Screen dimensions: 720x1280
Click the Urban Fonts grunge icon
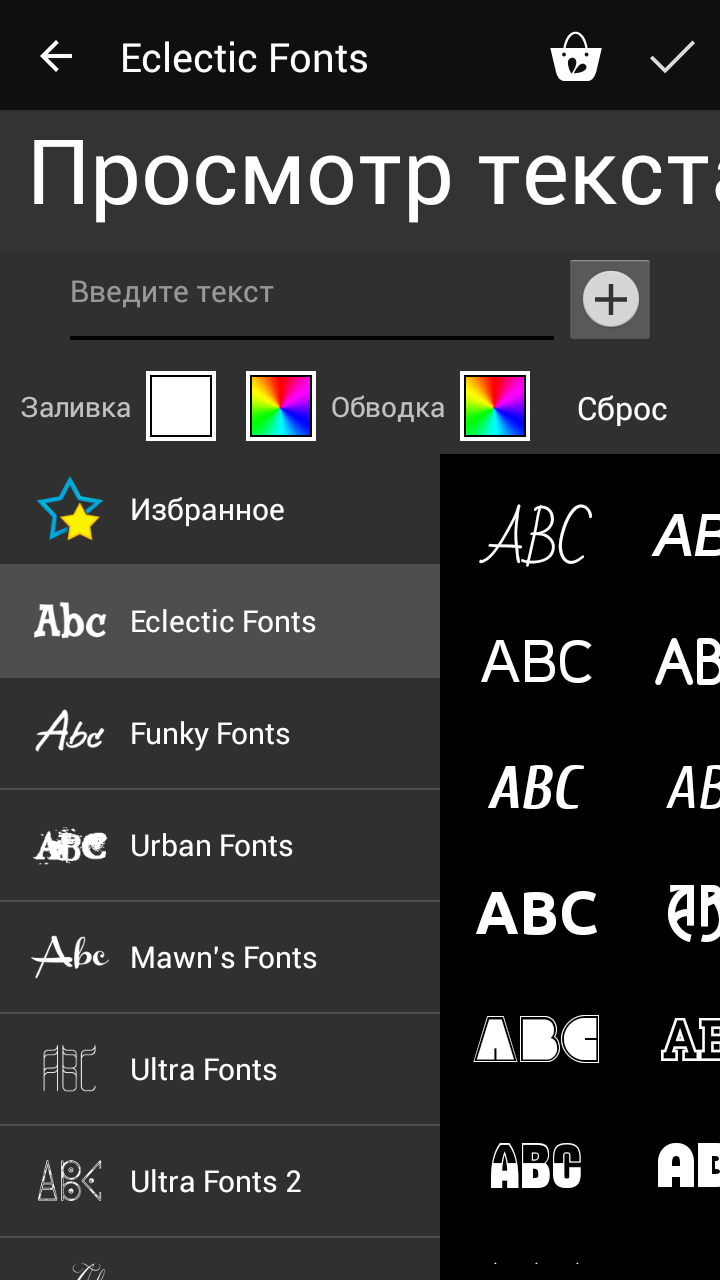70,845
